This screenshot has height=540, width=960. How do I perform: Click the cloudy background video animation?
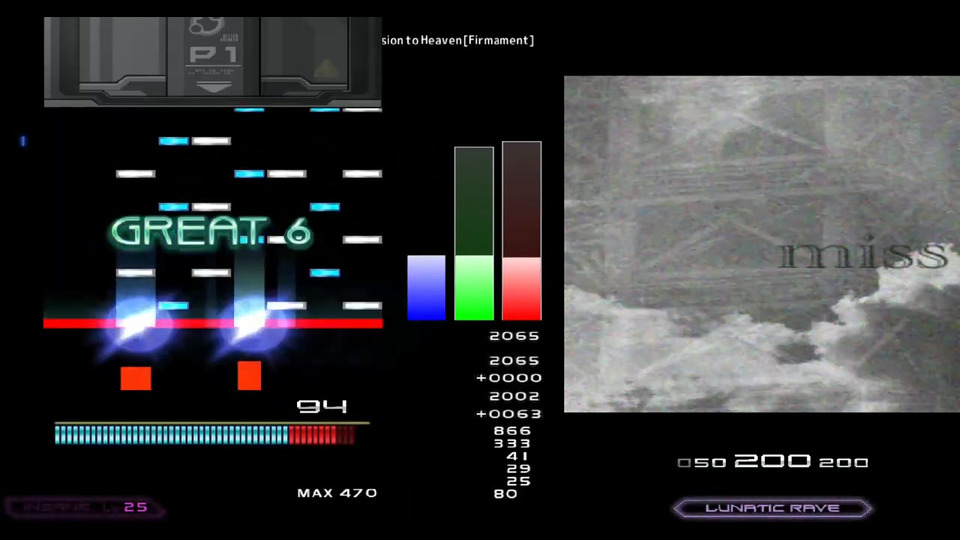[x=762, y=244]
